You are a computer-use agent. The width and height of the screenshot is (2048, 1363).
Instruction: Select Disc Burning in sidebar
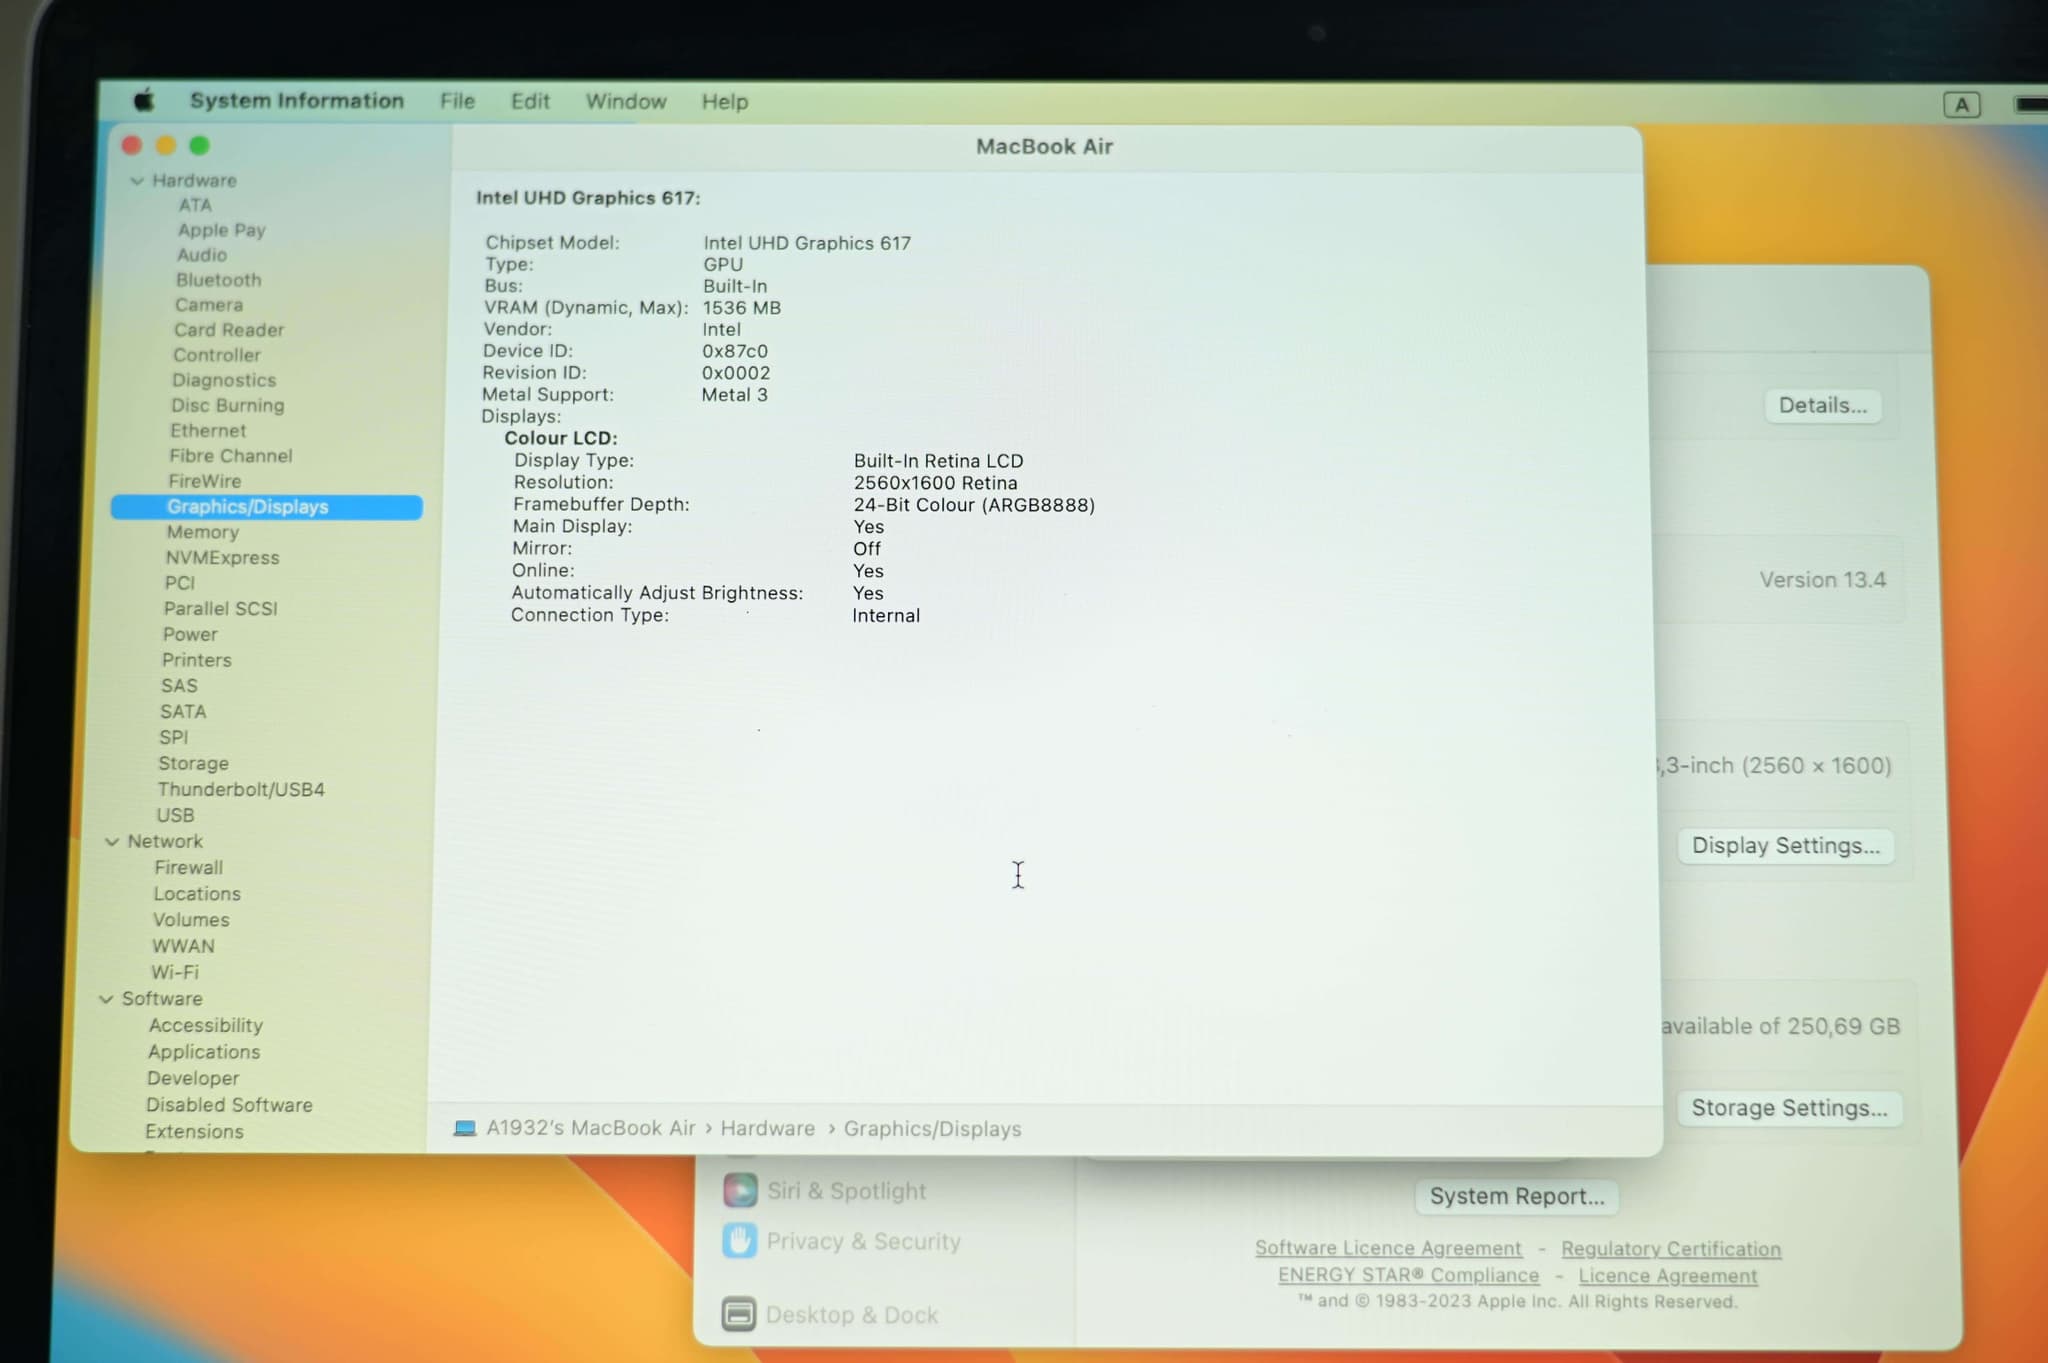pos(227,405)
